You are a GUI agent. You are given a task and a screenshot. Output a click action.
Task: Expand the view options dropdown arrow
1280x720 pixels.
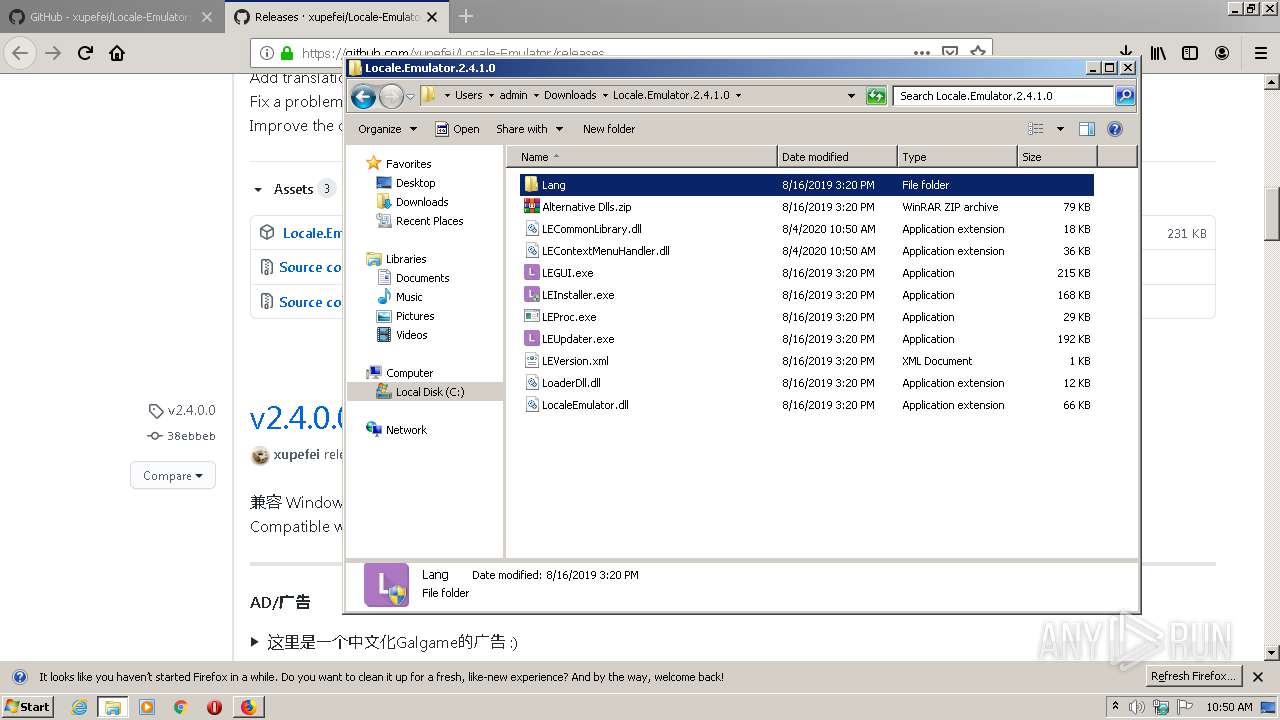point(1060,129)
